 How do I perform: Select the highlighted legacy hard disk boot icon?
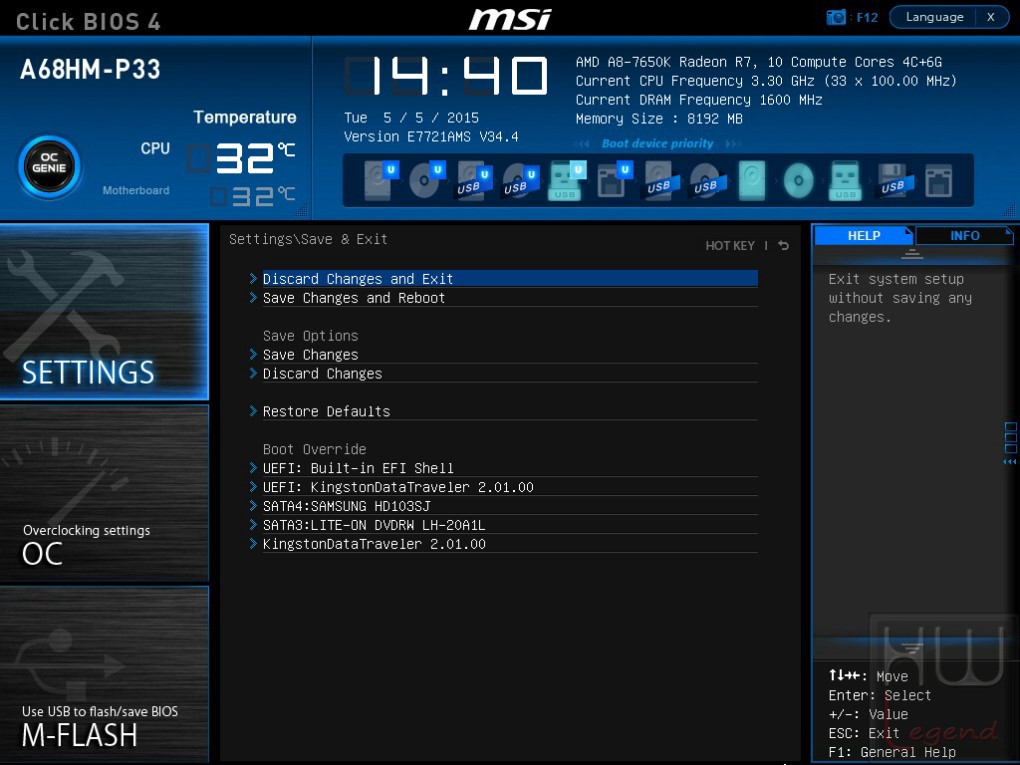tap(752, 180)
